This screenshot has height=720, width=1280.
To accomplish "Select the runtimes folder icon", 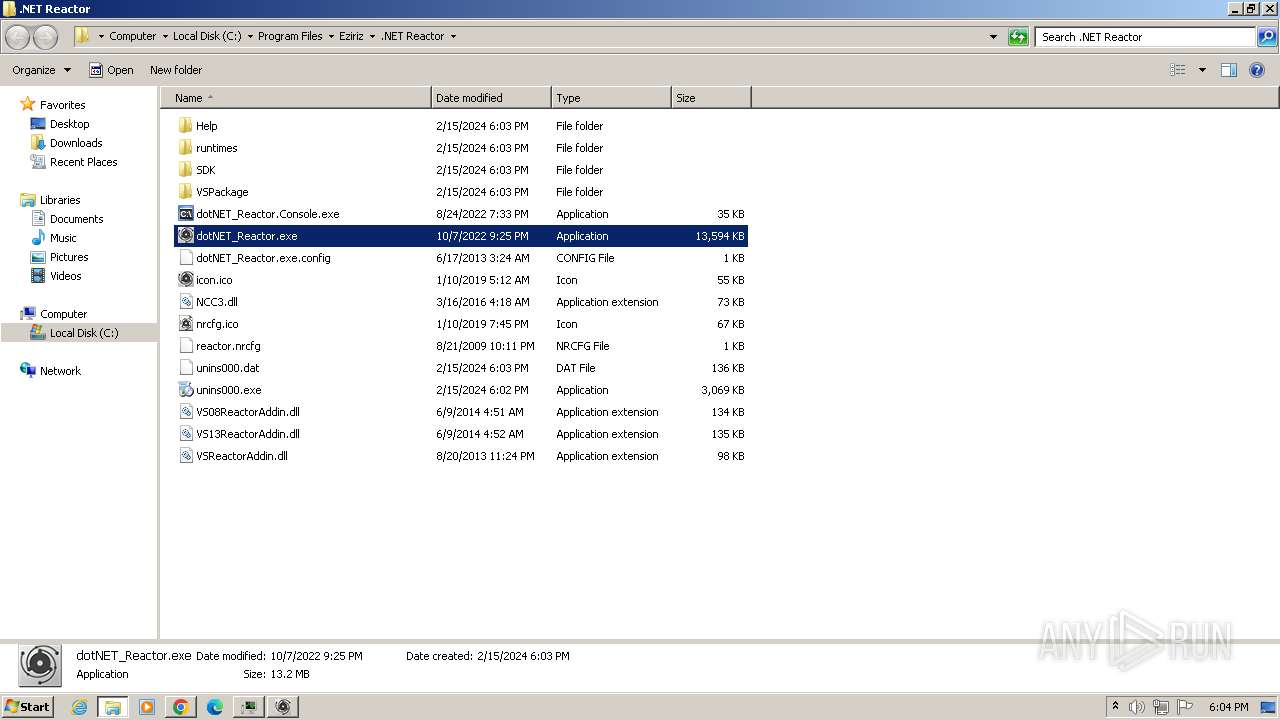I will (x=186, y=148).
